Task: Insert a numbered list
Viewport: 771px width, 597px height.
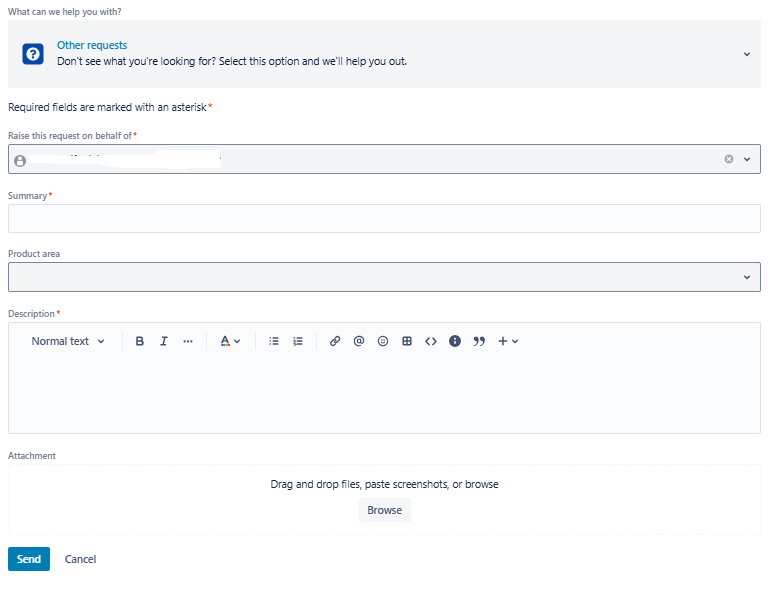Action: pyautogui.click(x=298, y=341)
